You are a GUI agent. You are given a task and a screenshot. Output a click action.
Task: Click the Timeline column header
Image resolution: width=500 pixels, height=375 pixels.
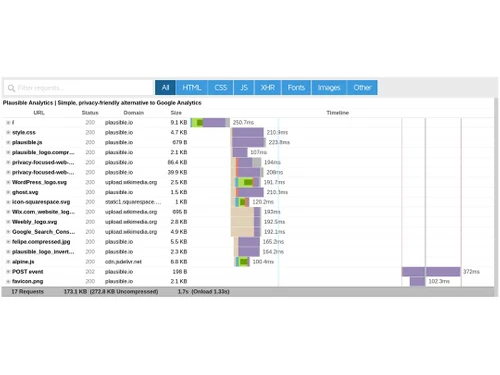coord(337,113)
